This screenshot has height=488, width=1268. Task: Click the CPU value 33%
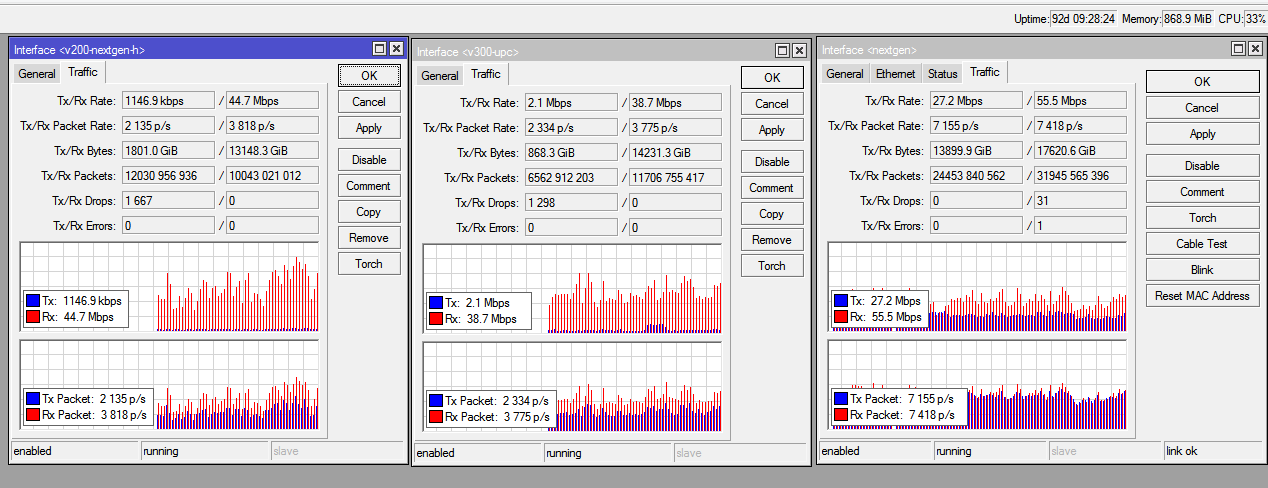1255,19
